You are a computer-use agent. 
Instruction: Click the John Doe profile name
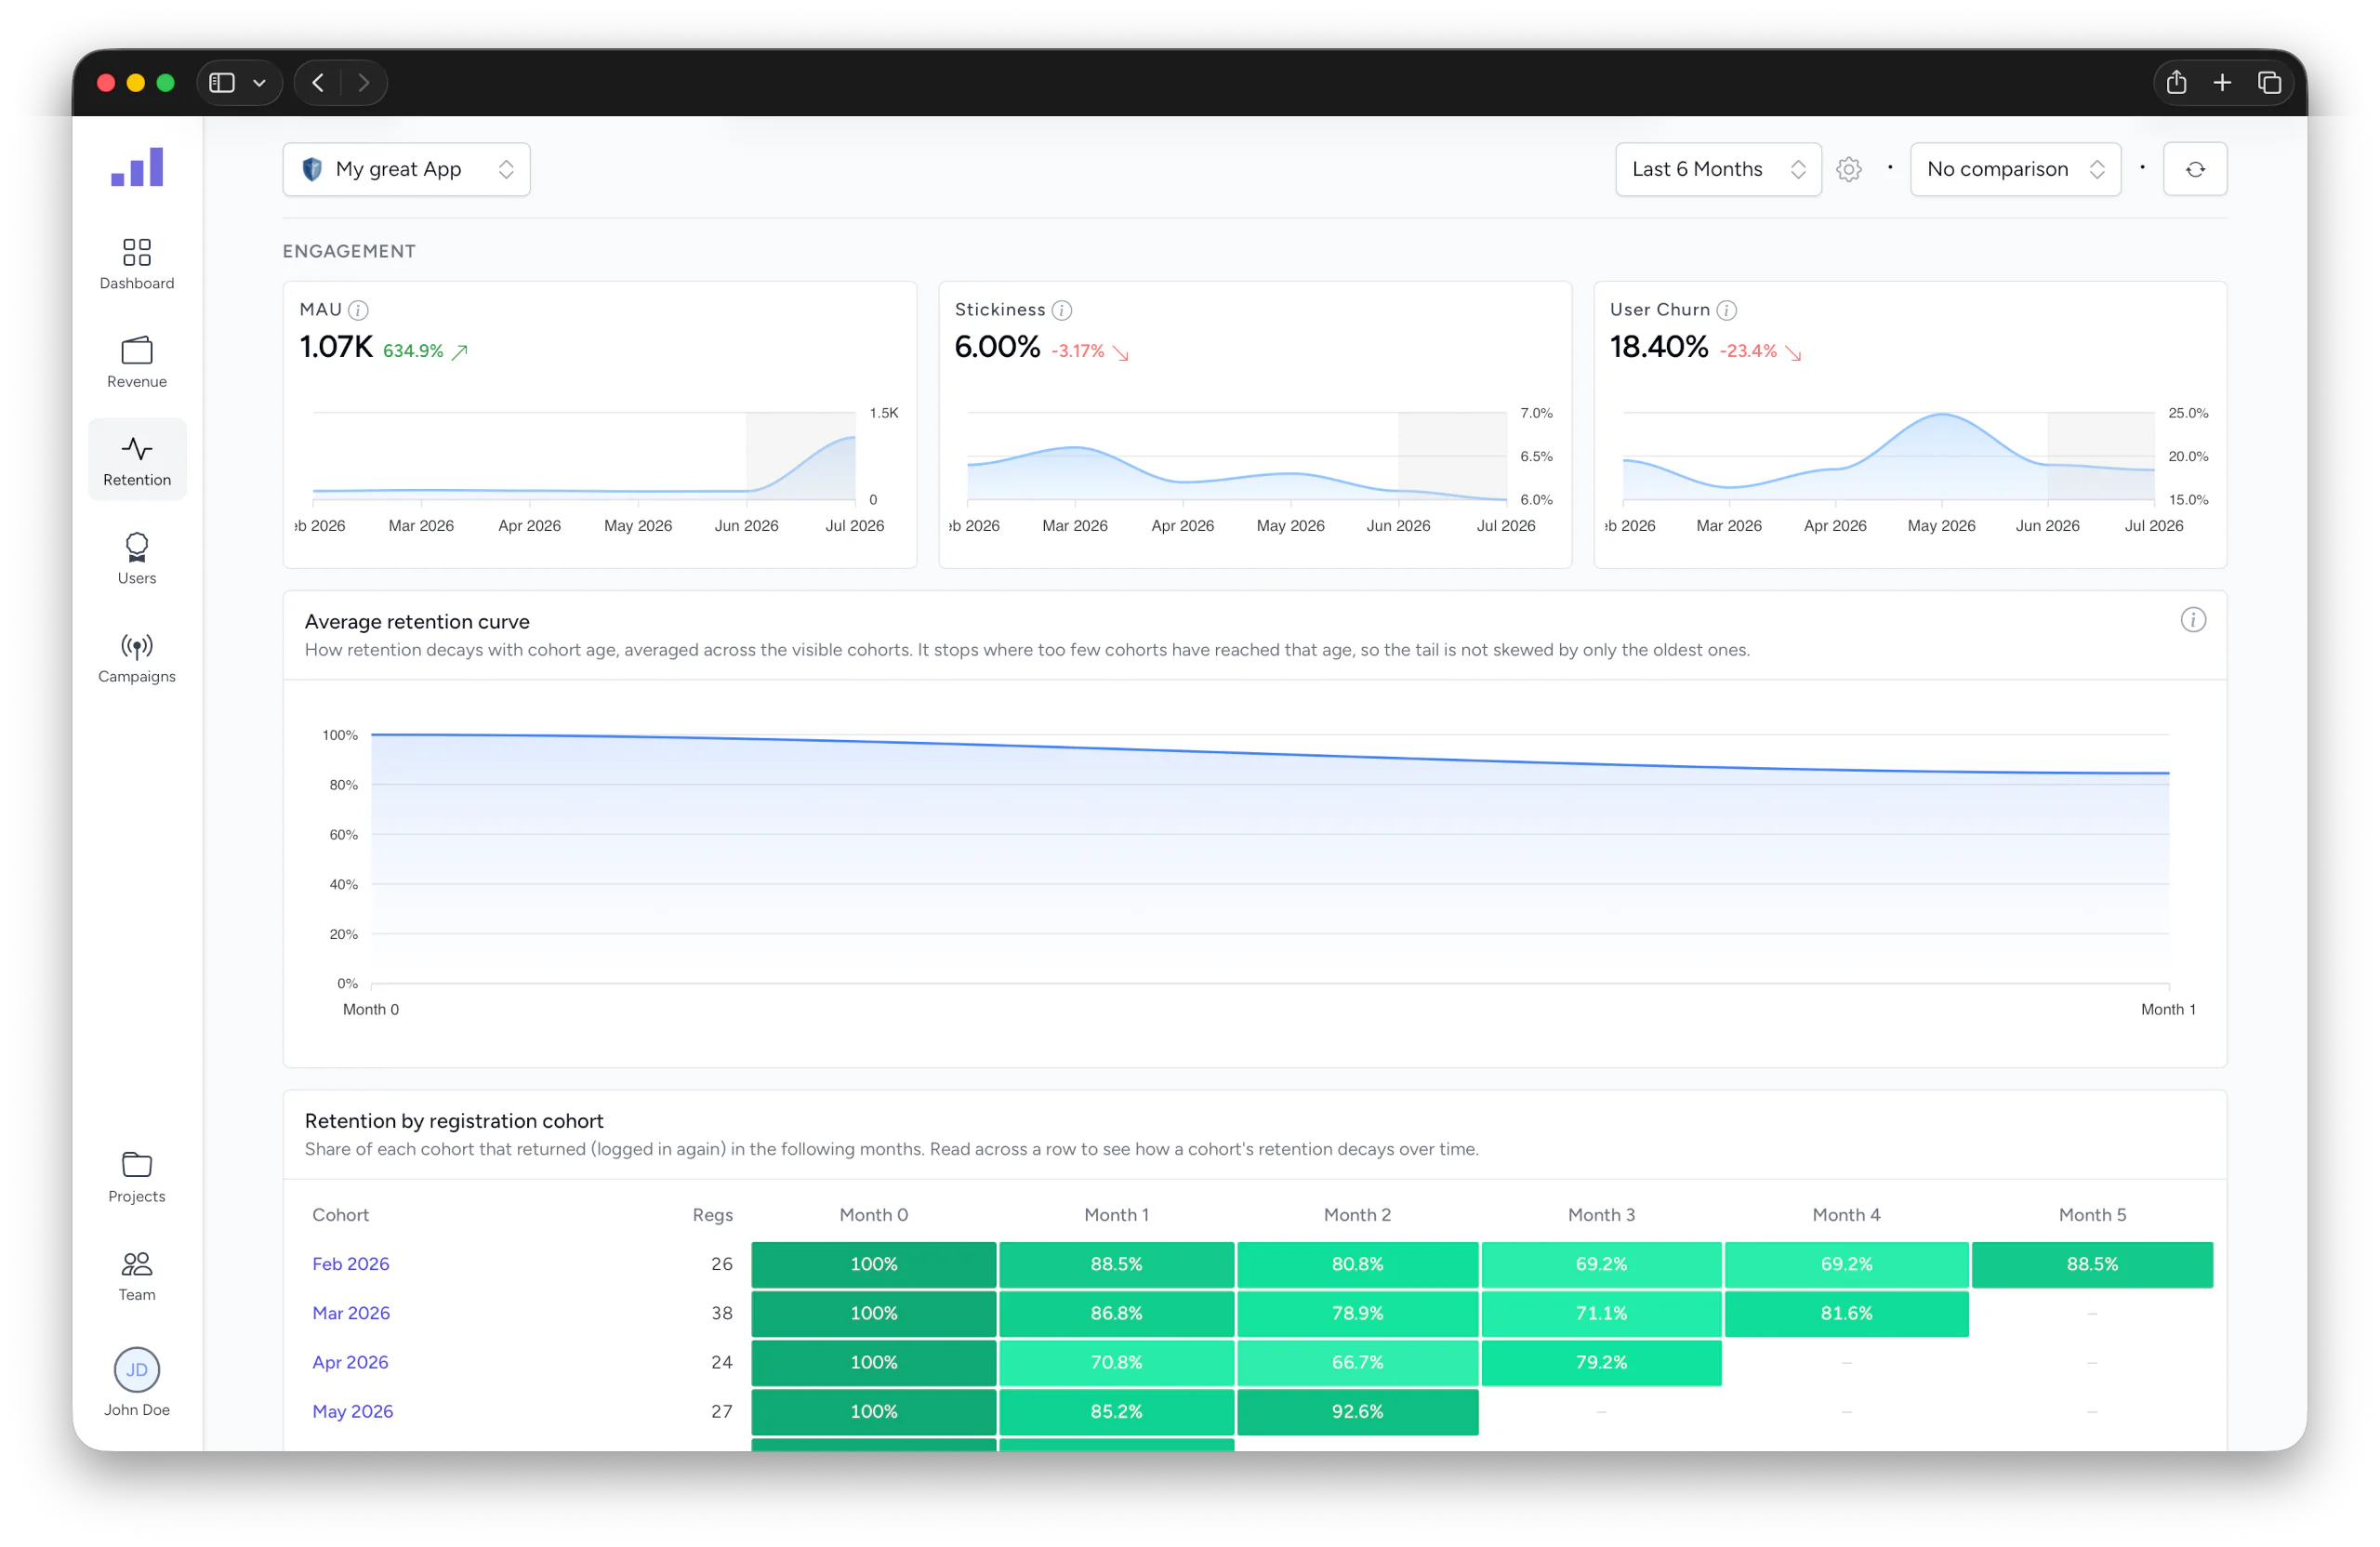point(137,1410)
